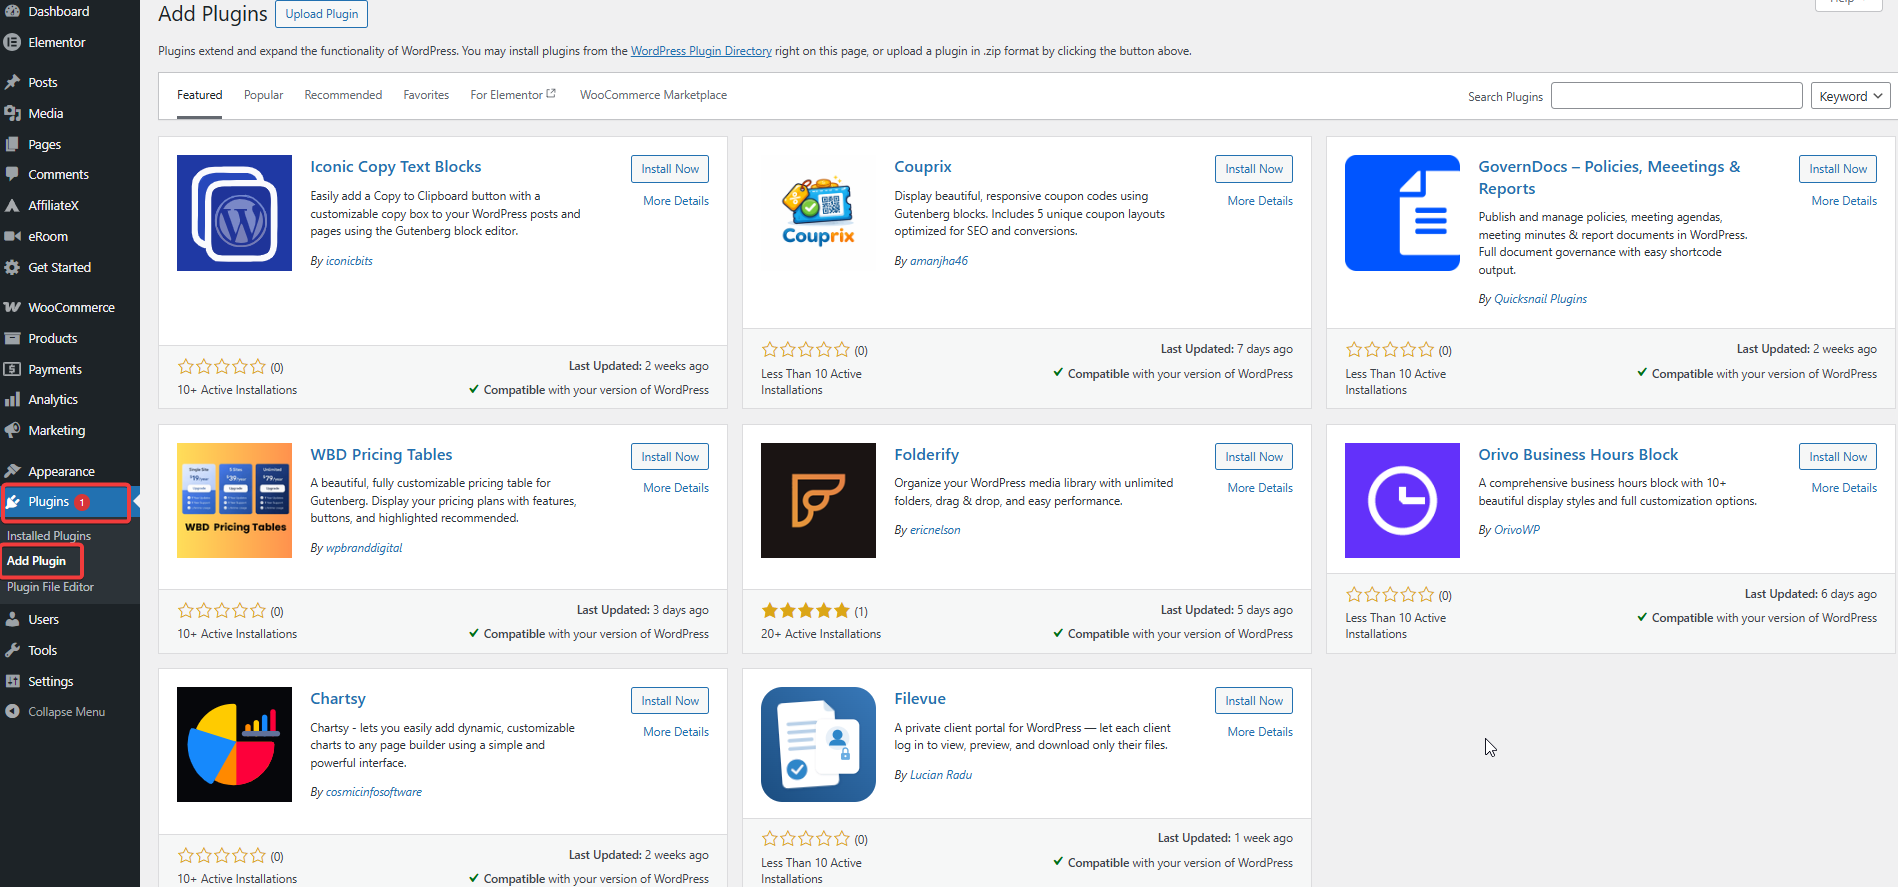Open the Folderify plugin title link
1898x887 pixels.
click(926, 455)
